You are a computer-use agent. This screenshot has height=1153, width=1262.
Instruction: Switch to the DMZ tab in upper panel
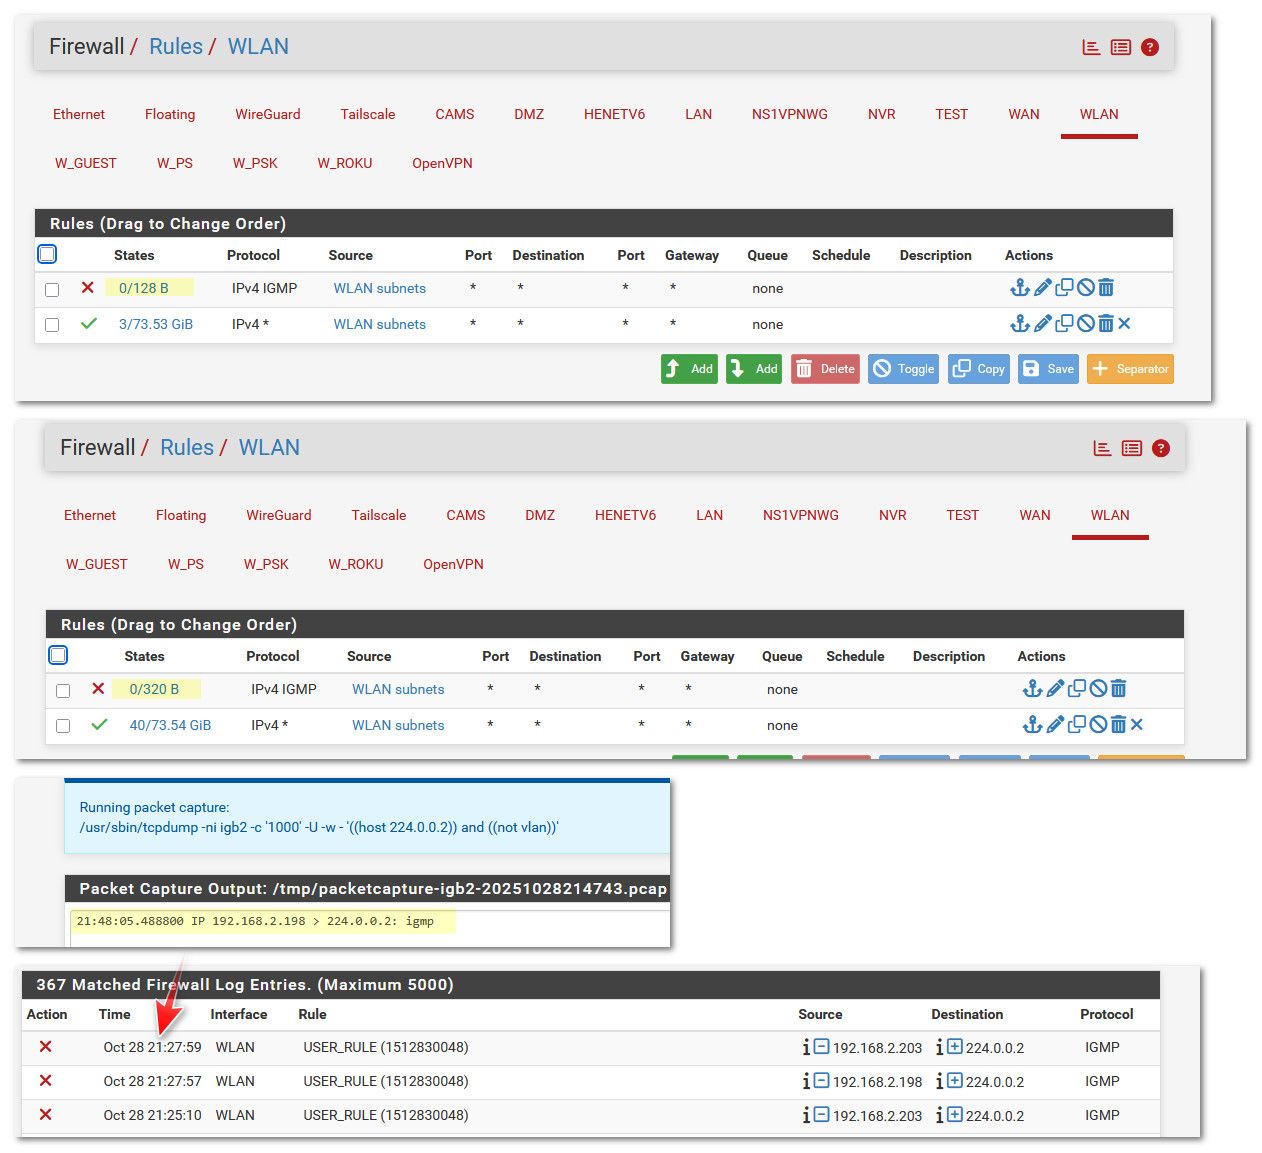tap(529, 114)
